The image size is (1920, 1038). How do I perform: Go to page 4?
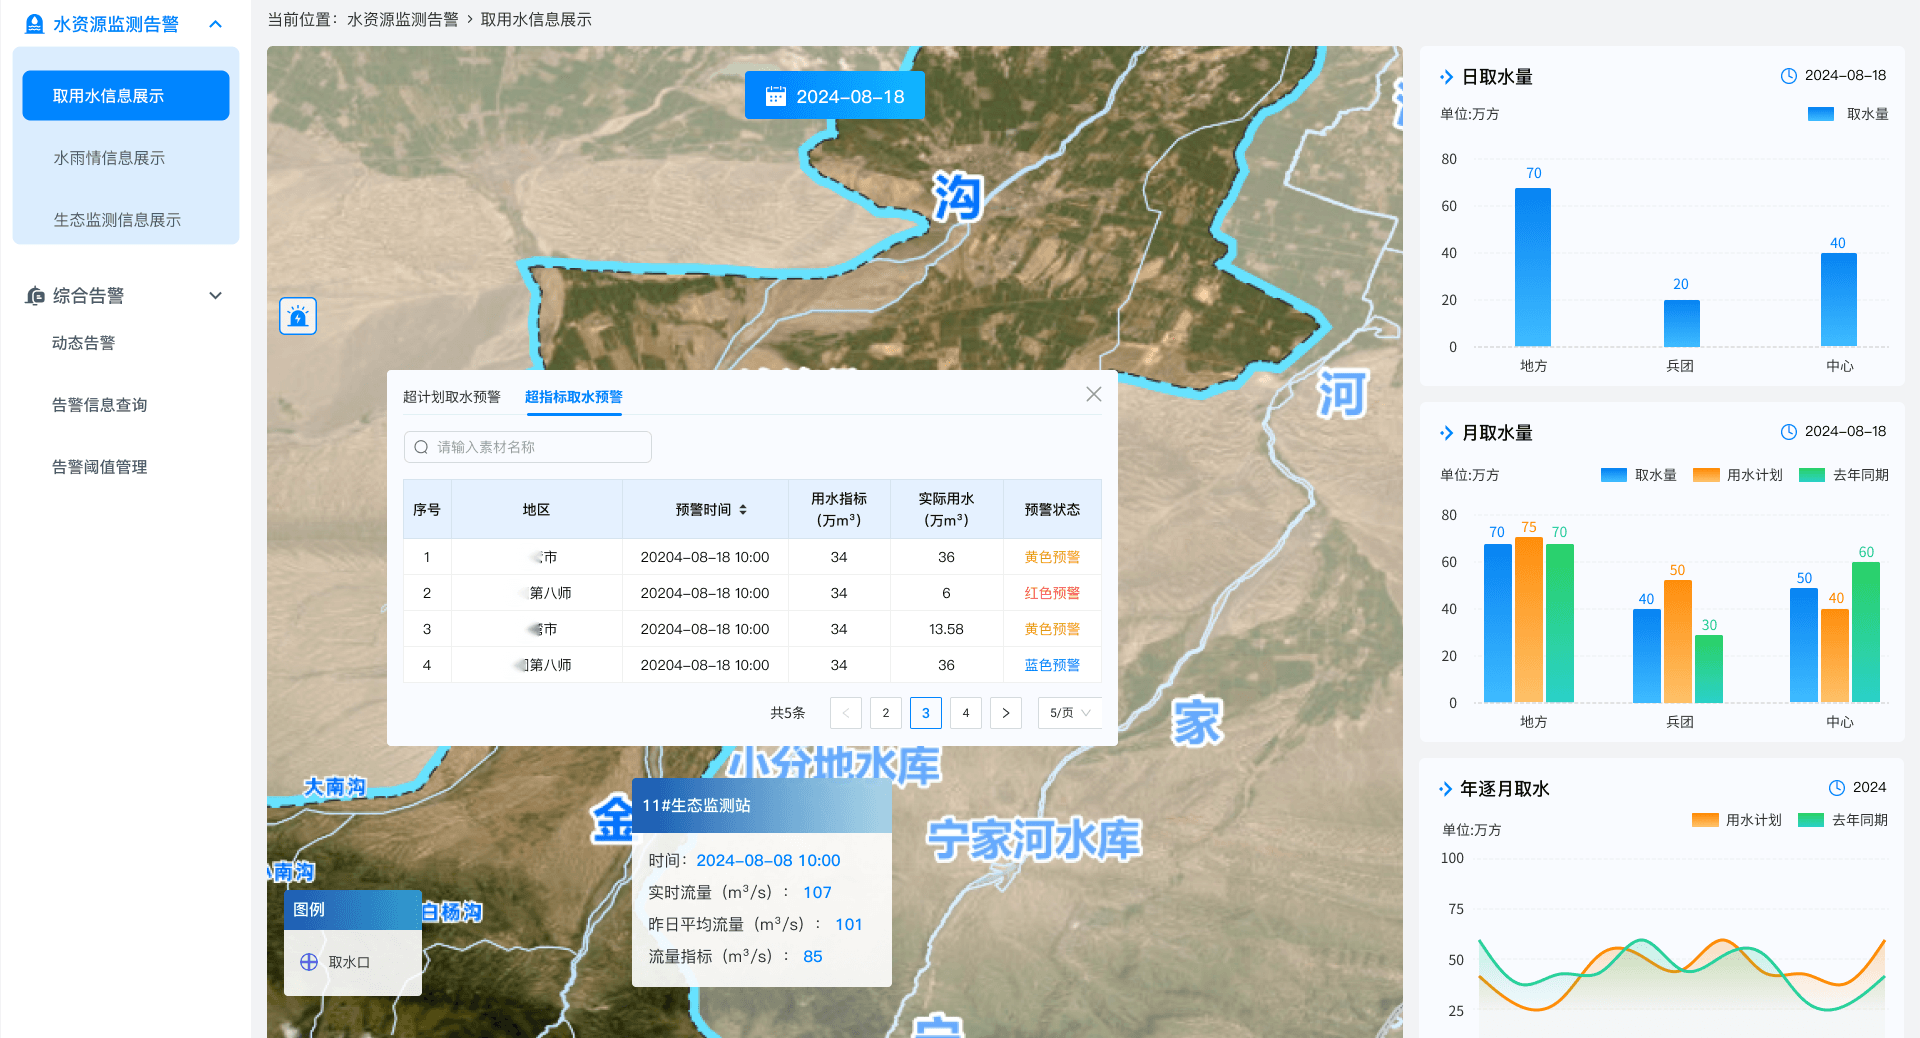(x=966, y=713)
